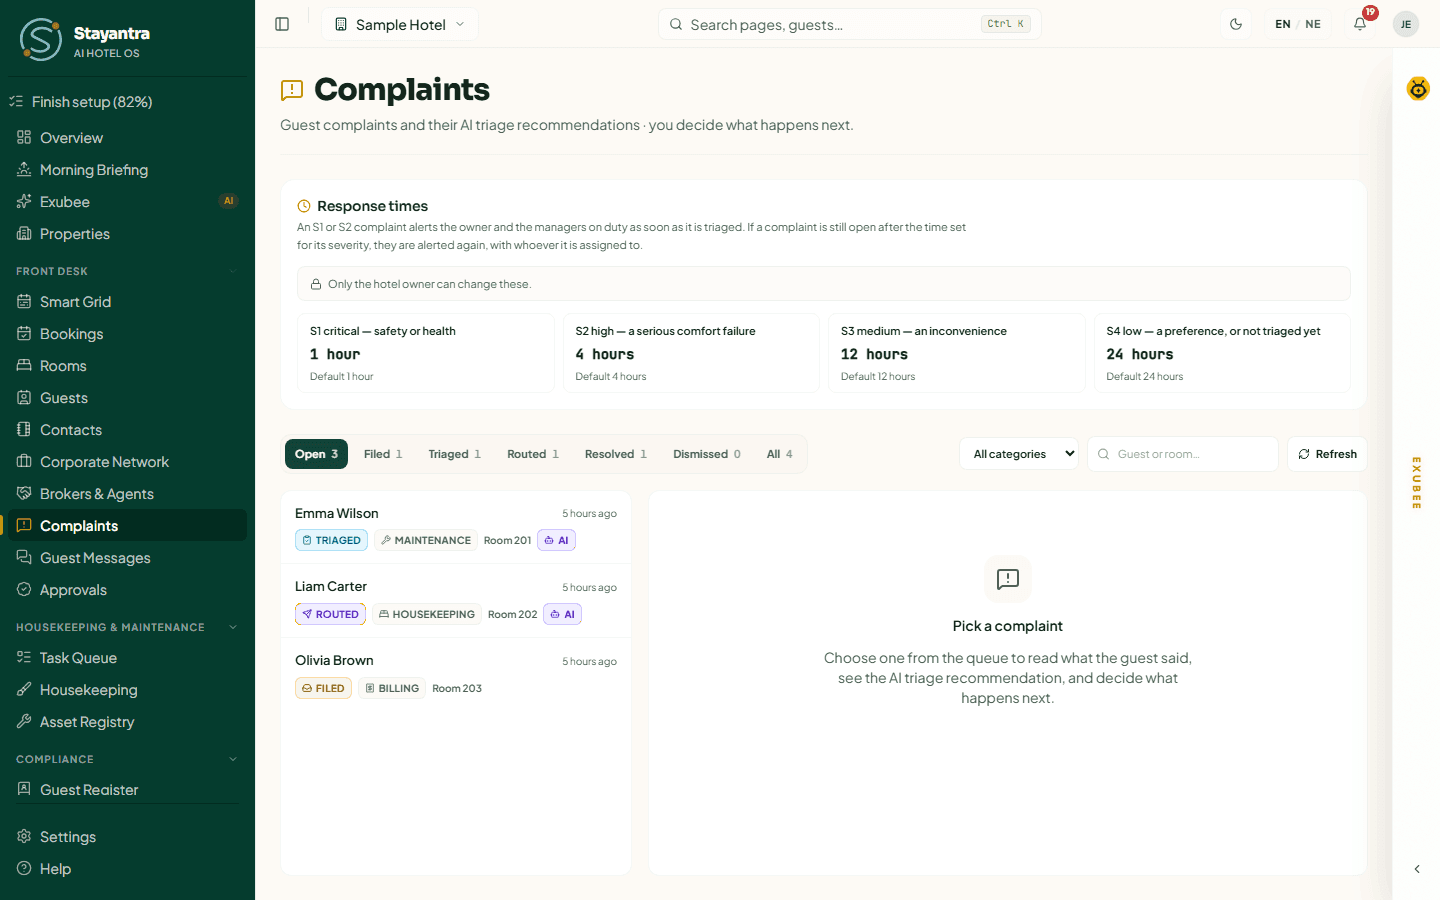
Task: Open the Sample Hotel property dropdown
Action: (400, 24)
